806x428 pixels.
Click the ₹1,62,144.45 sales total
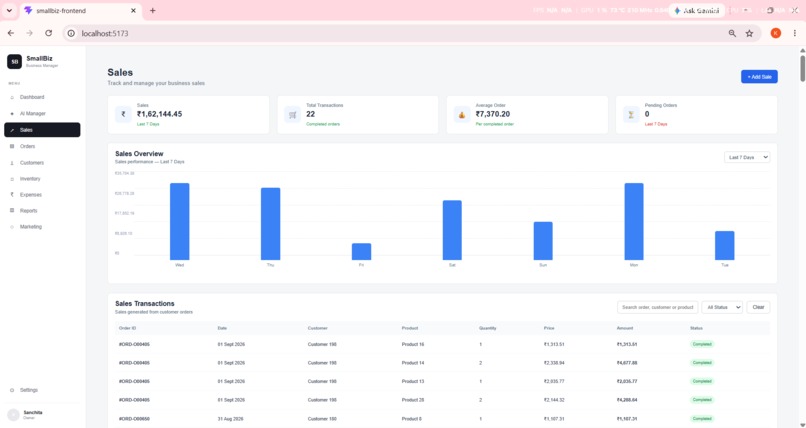[x=159, y=114]
